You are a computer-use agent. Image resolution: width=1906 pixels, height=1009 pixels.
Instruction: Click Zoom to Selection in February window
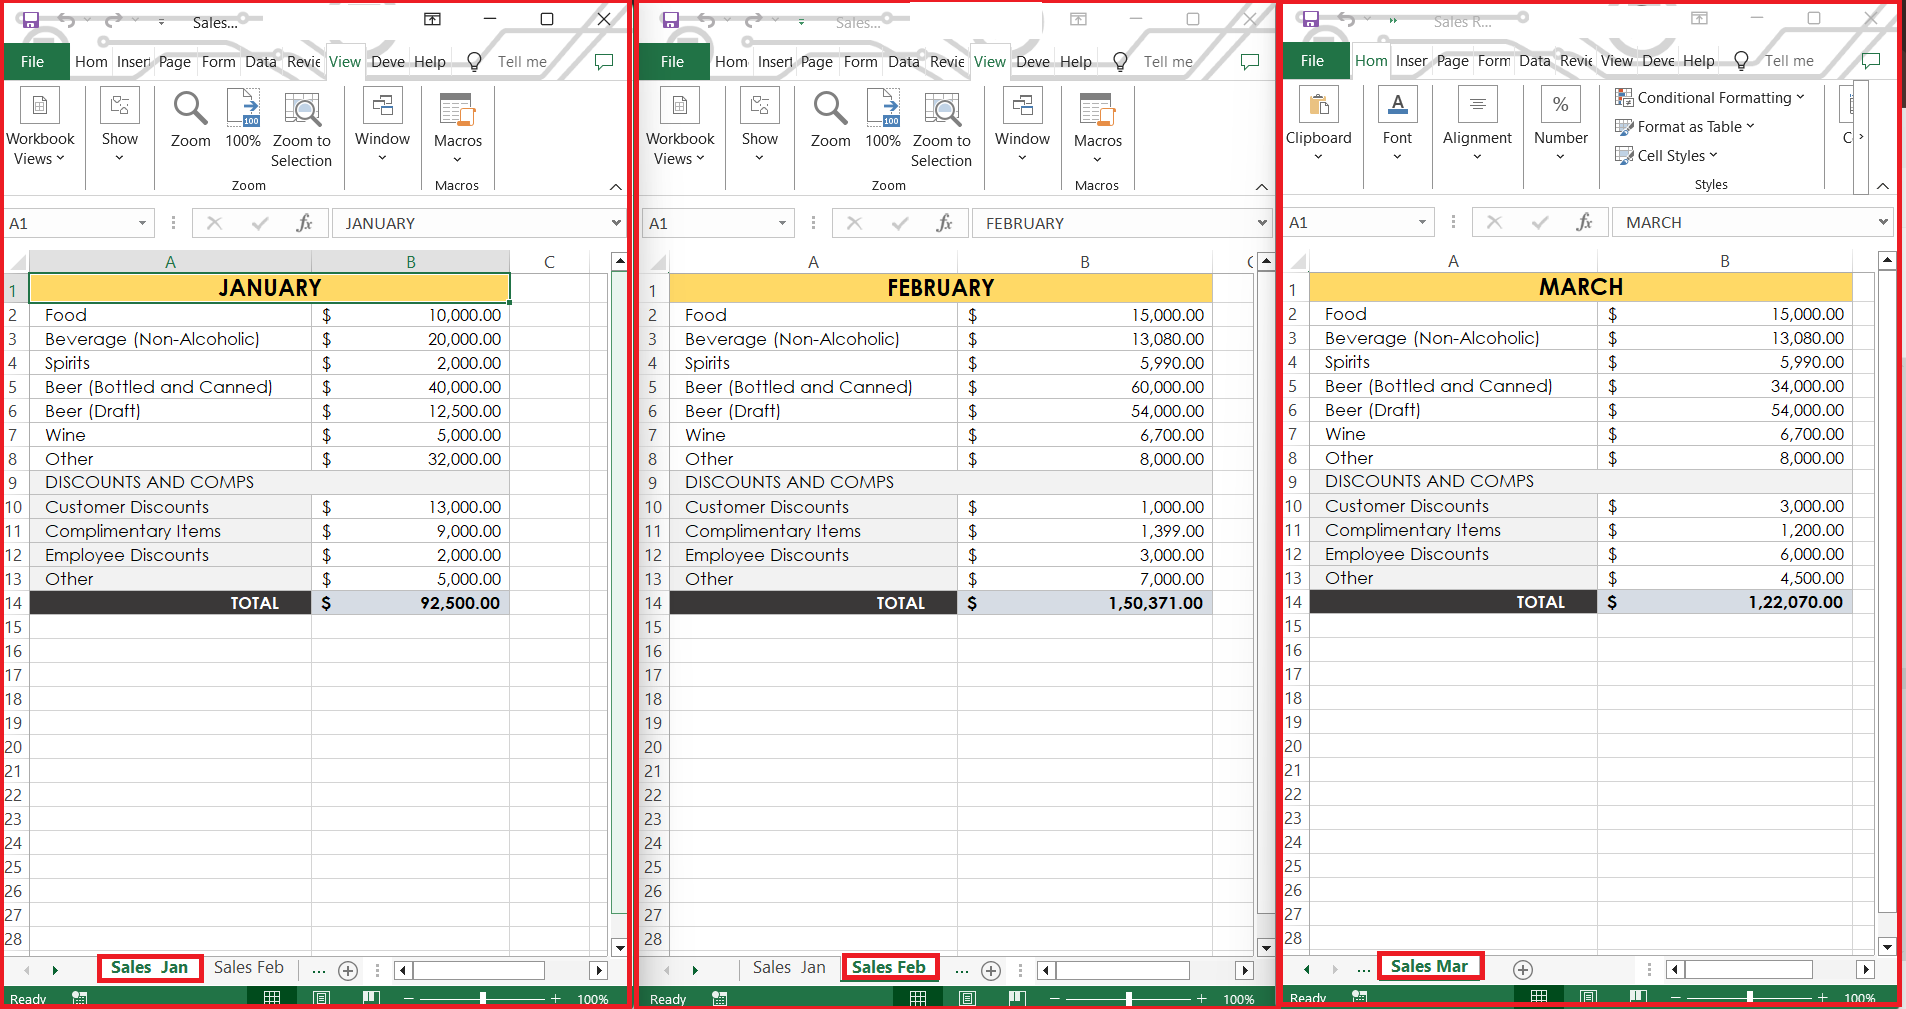(x=942, y=130)
